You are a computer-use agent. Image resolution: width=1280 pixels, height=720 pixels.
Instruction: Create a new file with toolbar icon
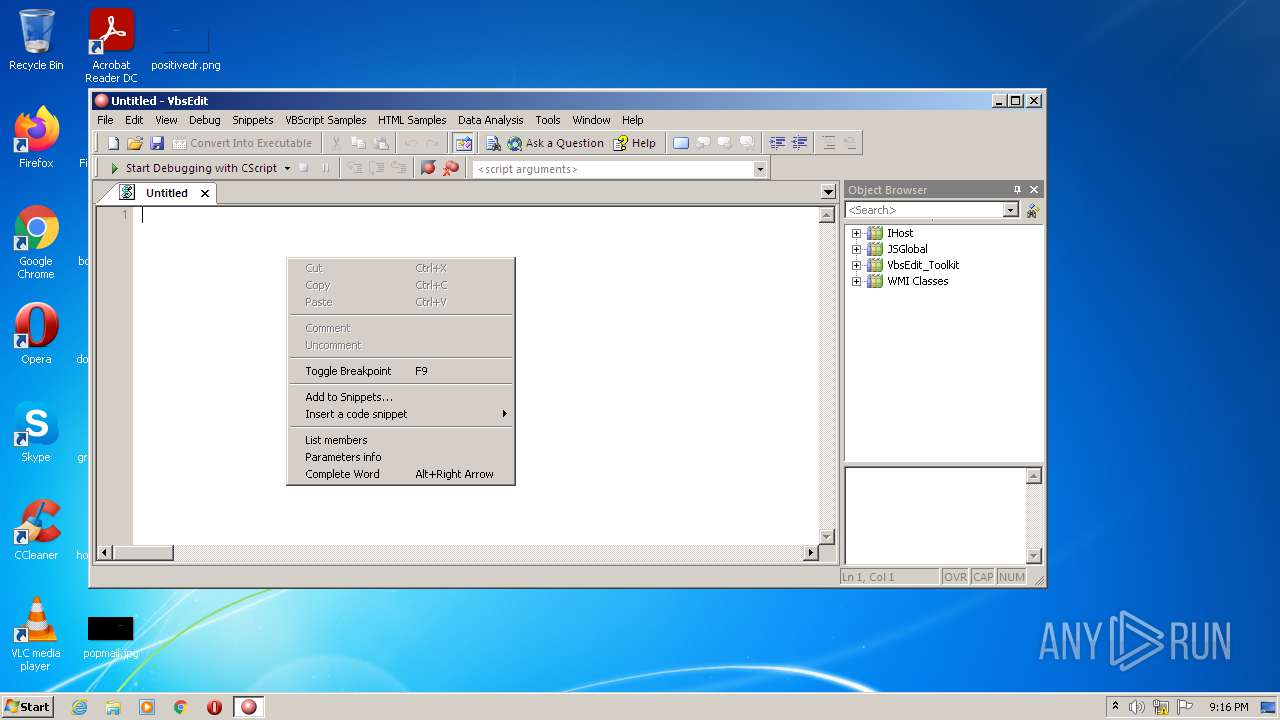113,143
